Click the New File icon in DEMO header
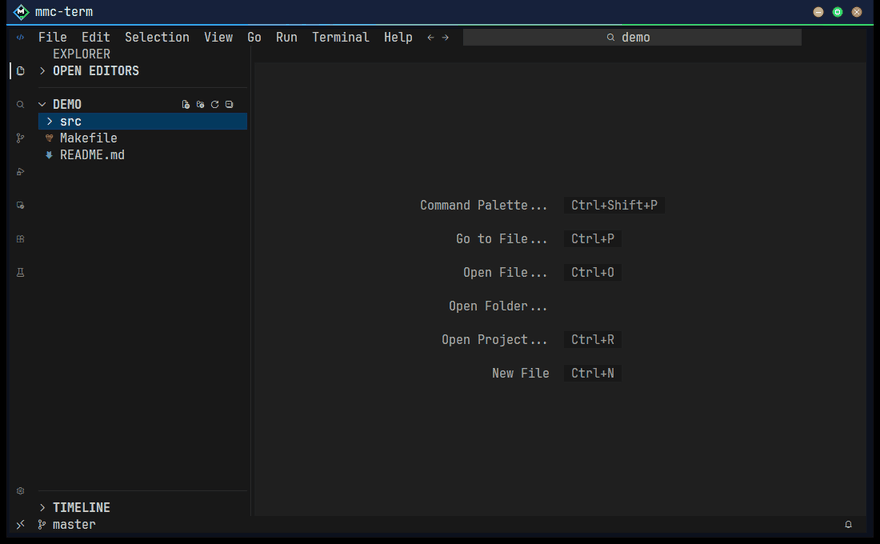Image resolution: width=880 pixels, height=544 pixels. click(186, 104)
